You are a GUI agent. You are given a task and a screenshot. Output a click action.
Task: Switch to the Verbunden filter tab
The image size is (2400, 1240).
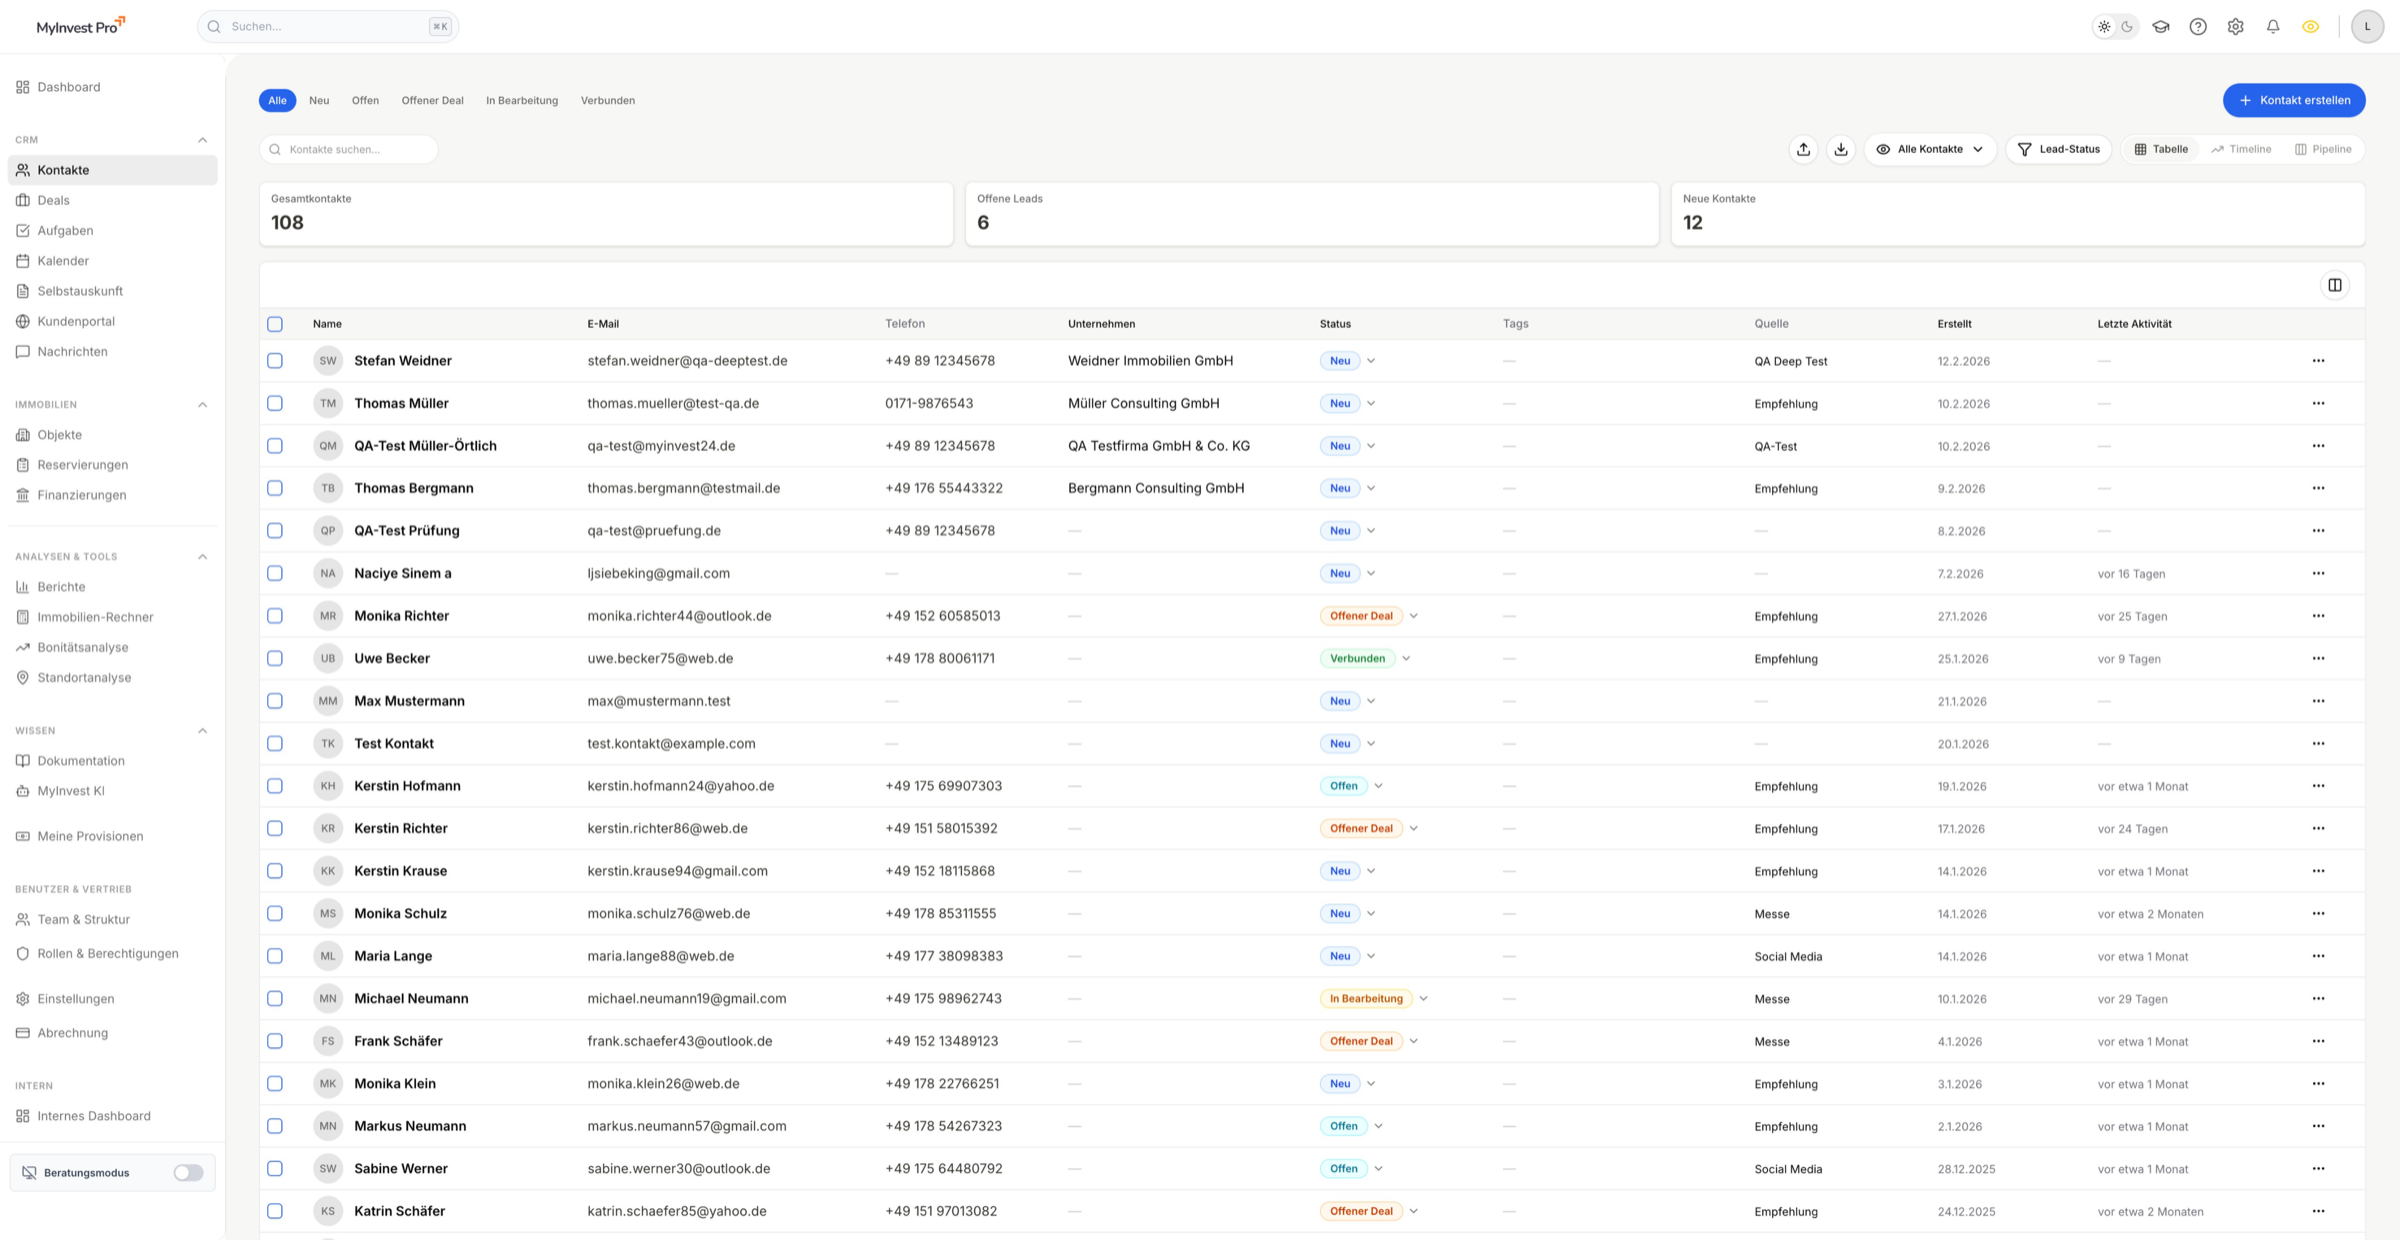click(607, 100)
